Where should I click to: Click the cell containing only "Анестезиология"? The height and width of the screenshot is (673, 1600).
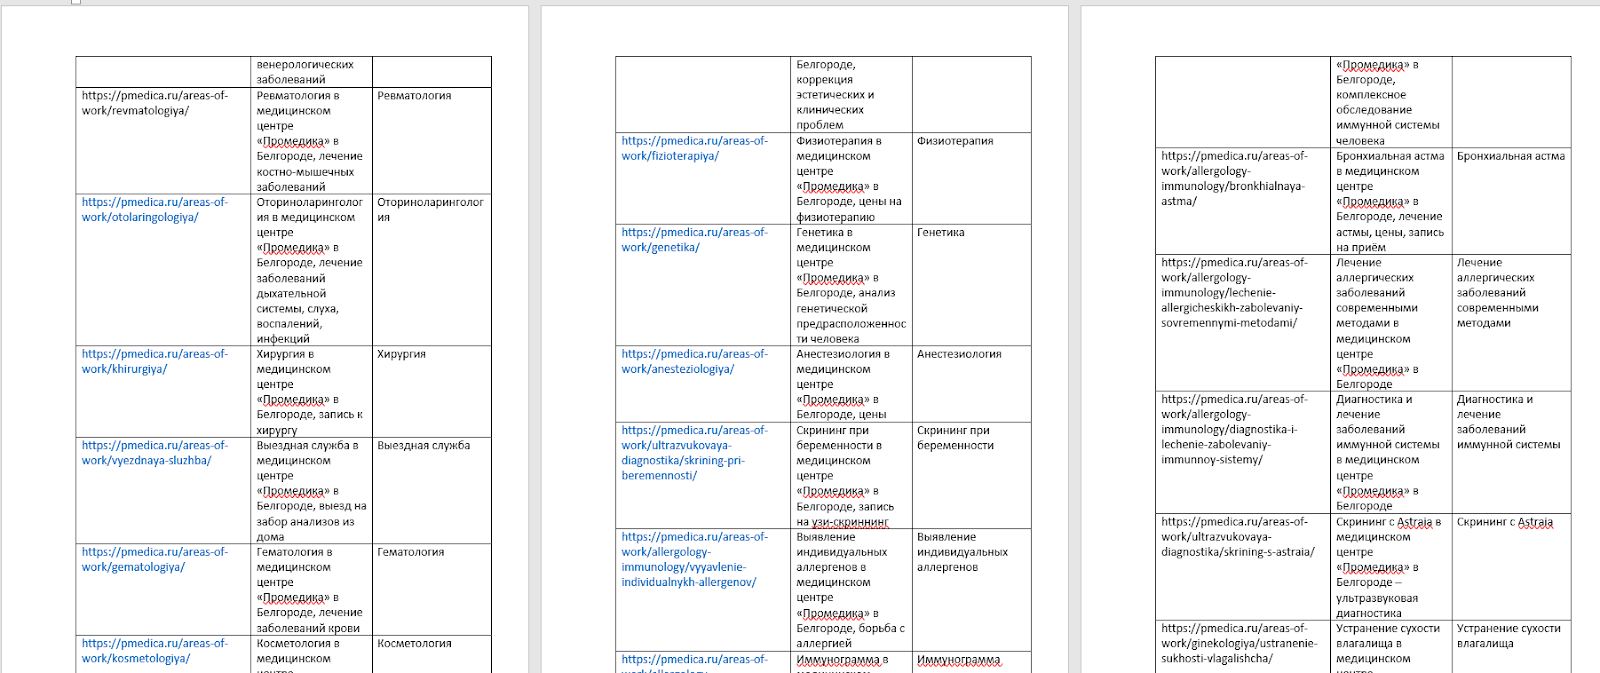971,384
